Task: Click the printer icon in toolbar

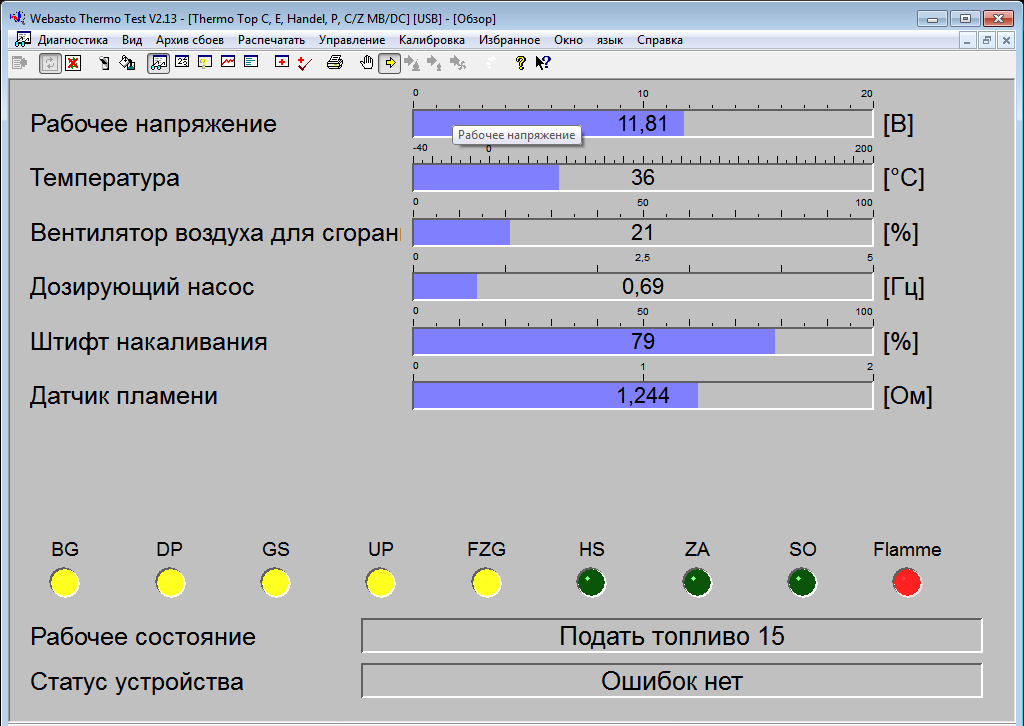Action: [x=335, y=63]
